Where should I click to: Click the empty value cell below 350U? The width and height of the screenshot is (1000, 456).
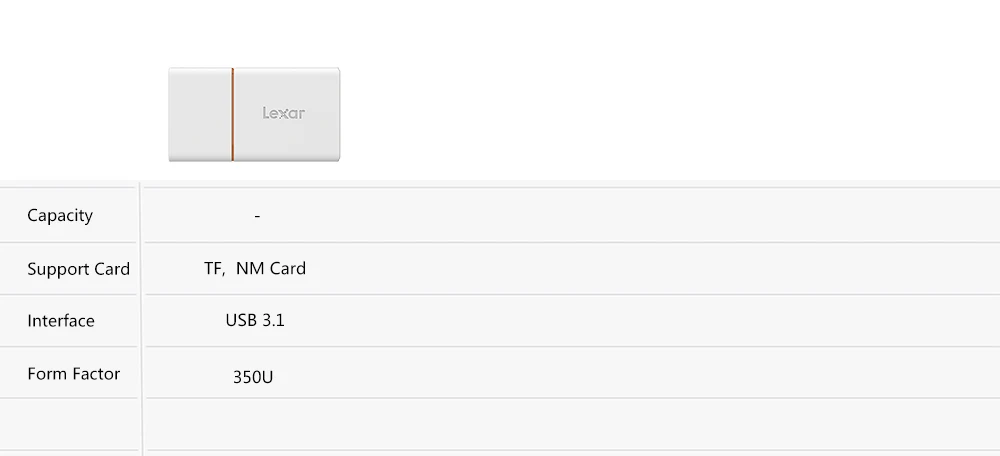coord(572,424)
